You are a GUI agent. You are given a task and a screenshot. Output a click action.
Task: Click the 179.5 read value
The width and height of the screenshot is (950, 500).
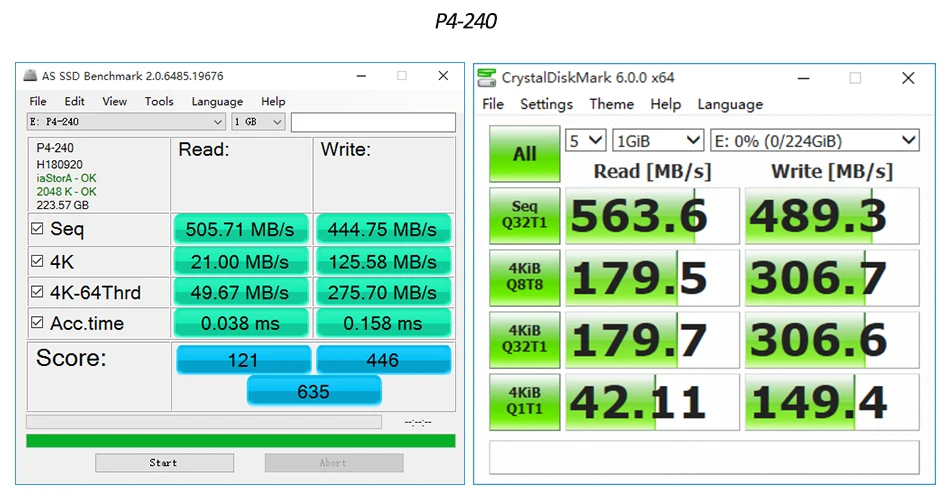coord(652,278)
